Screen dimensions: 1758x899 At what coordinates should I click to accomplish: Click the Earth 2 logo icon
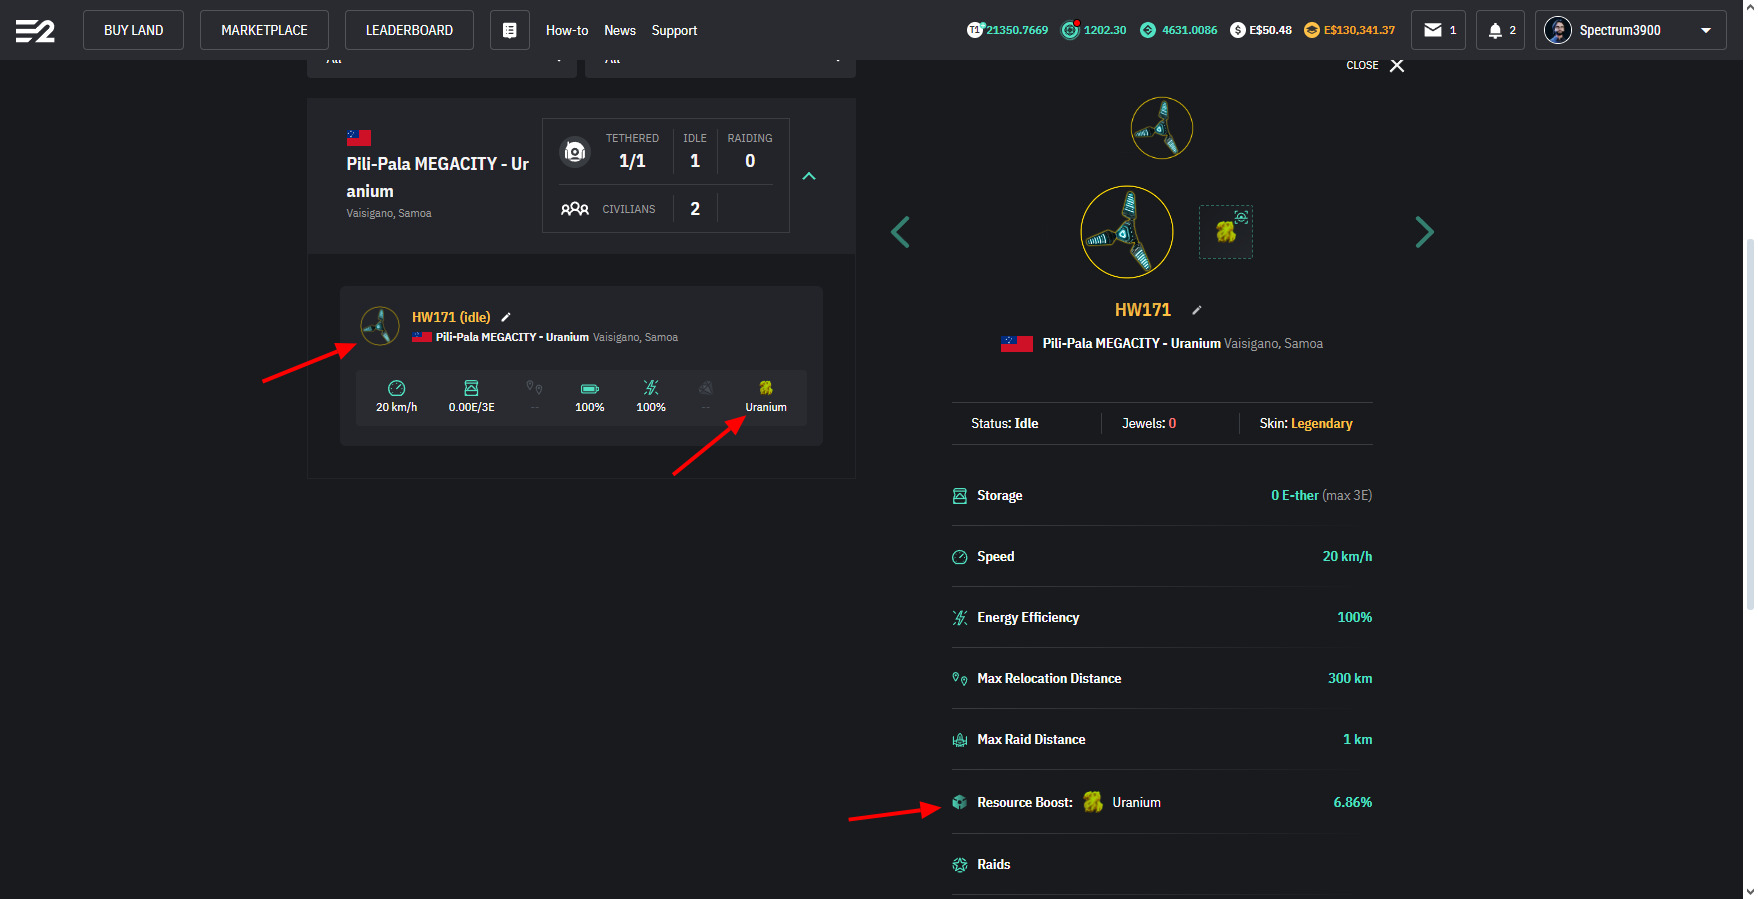35,31
